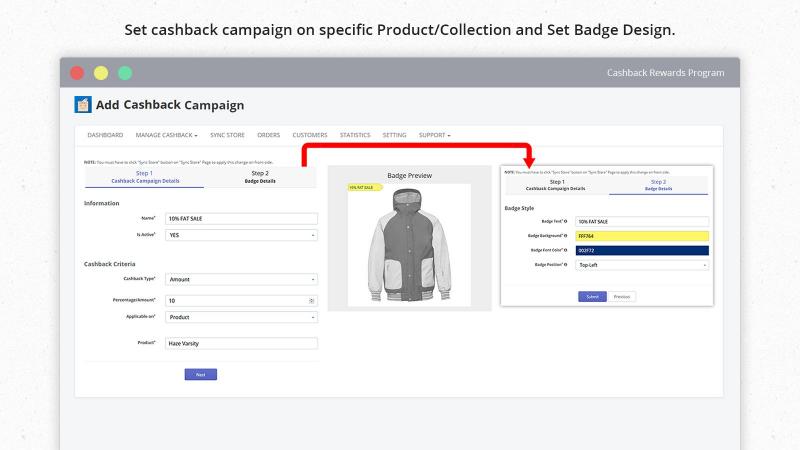Open the Applicable on dropdown
Screen dimensions: 800x450
click(241, 317)
